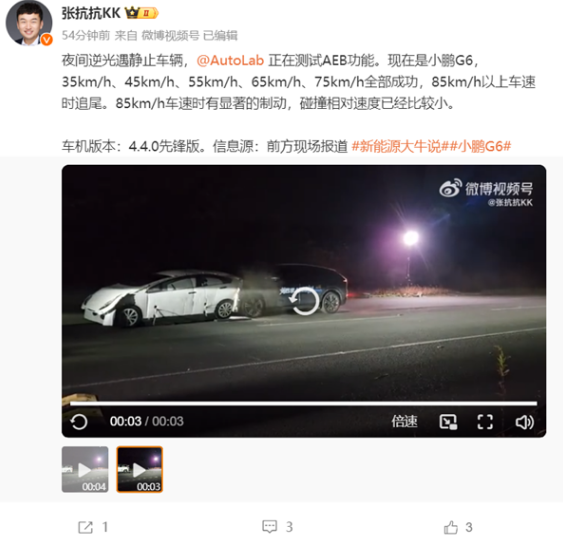Click the circular replay overlay on video
563x541 pixels.
click(x=304, y=300)
